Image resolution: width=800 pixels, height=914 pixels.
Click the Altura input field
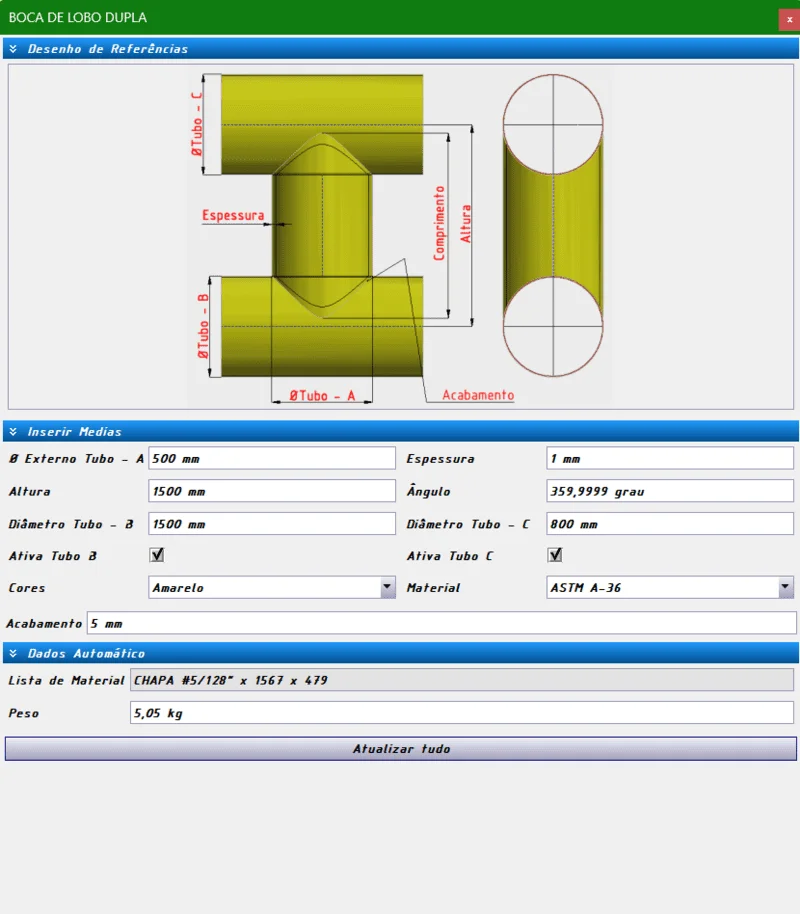(272, 491)
